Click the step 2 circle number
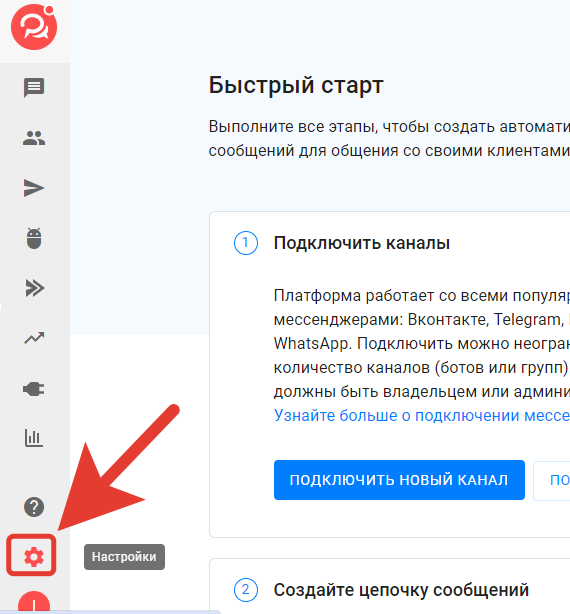570x614 pixels. [245, 590]
